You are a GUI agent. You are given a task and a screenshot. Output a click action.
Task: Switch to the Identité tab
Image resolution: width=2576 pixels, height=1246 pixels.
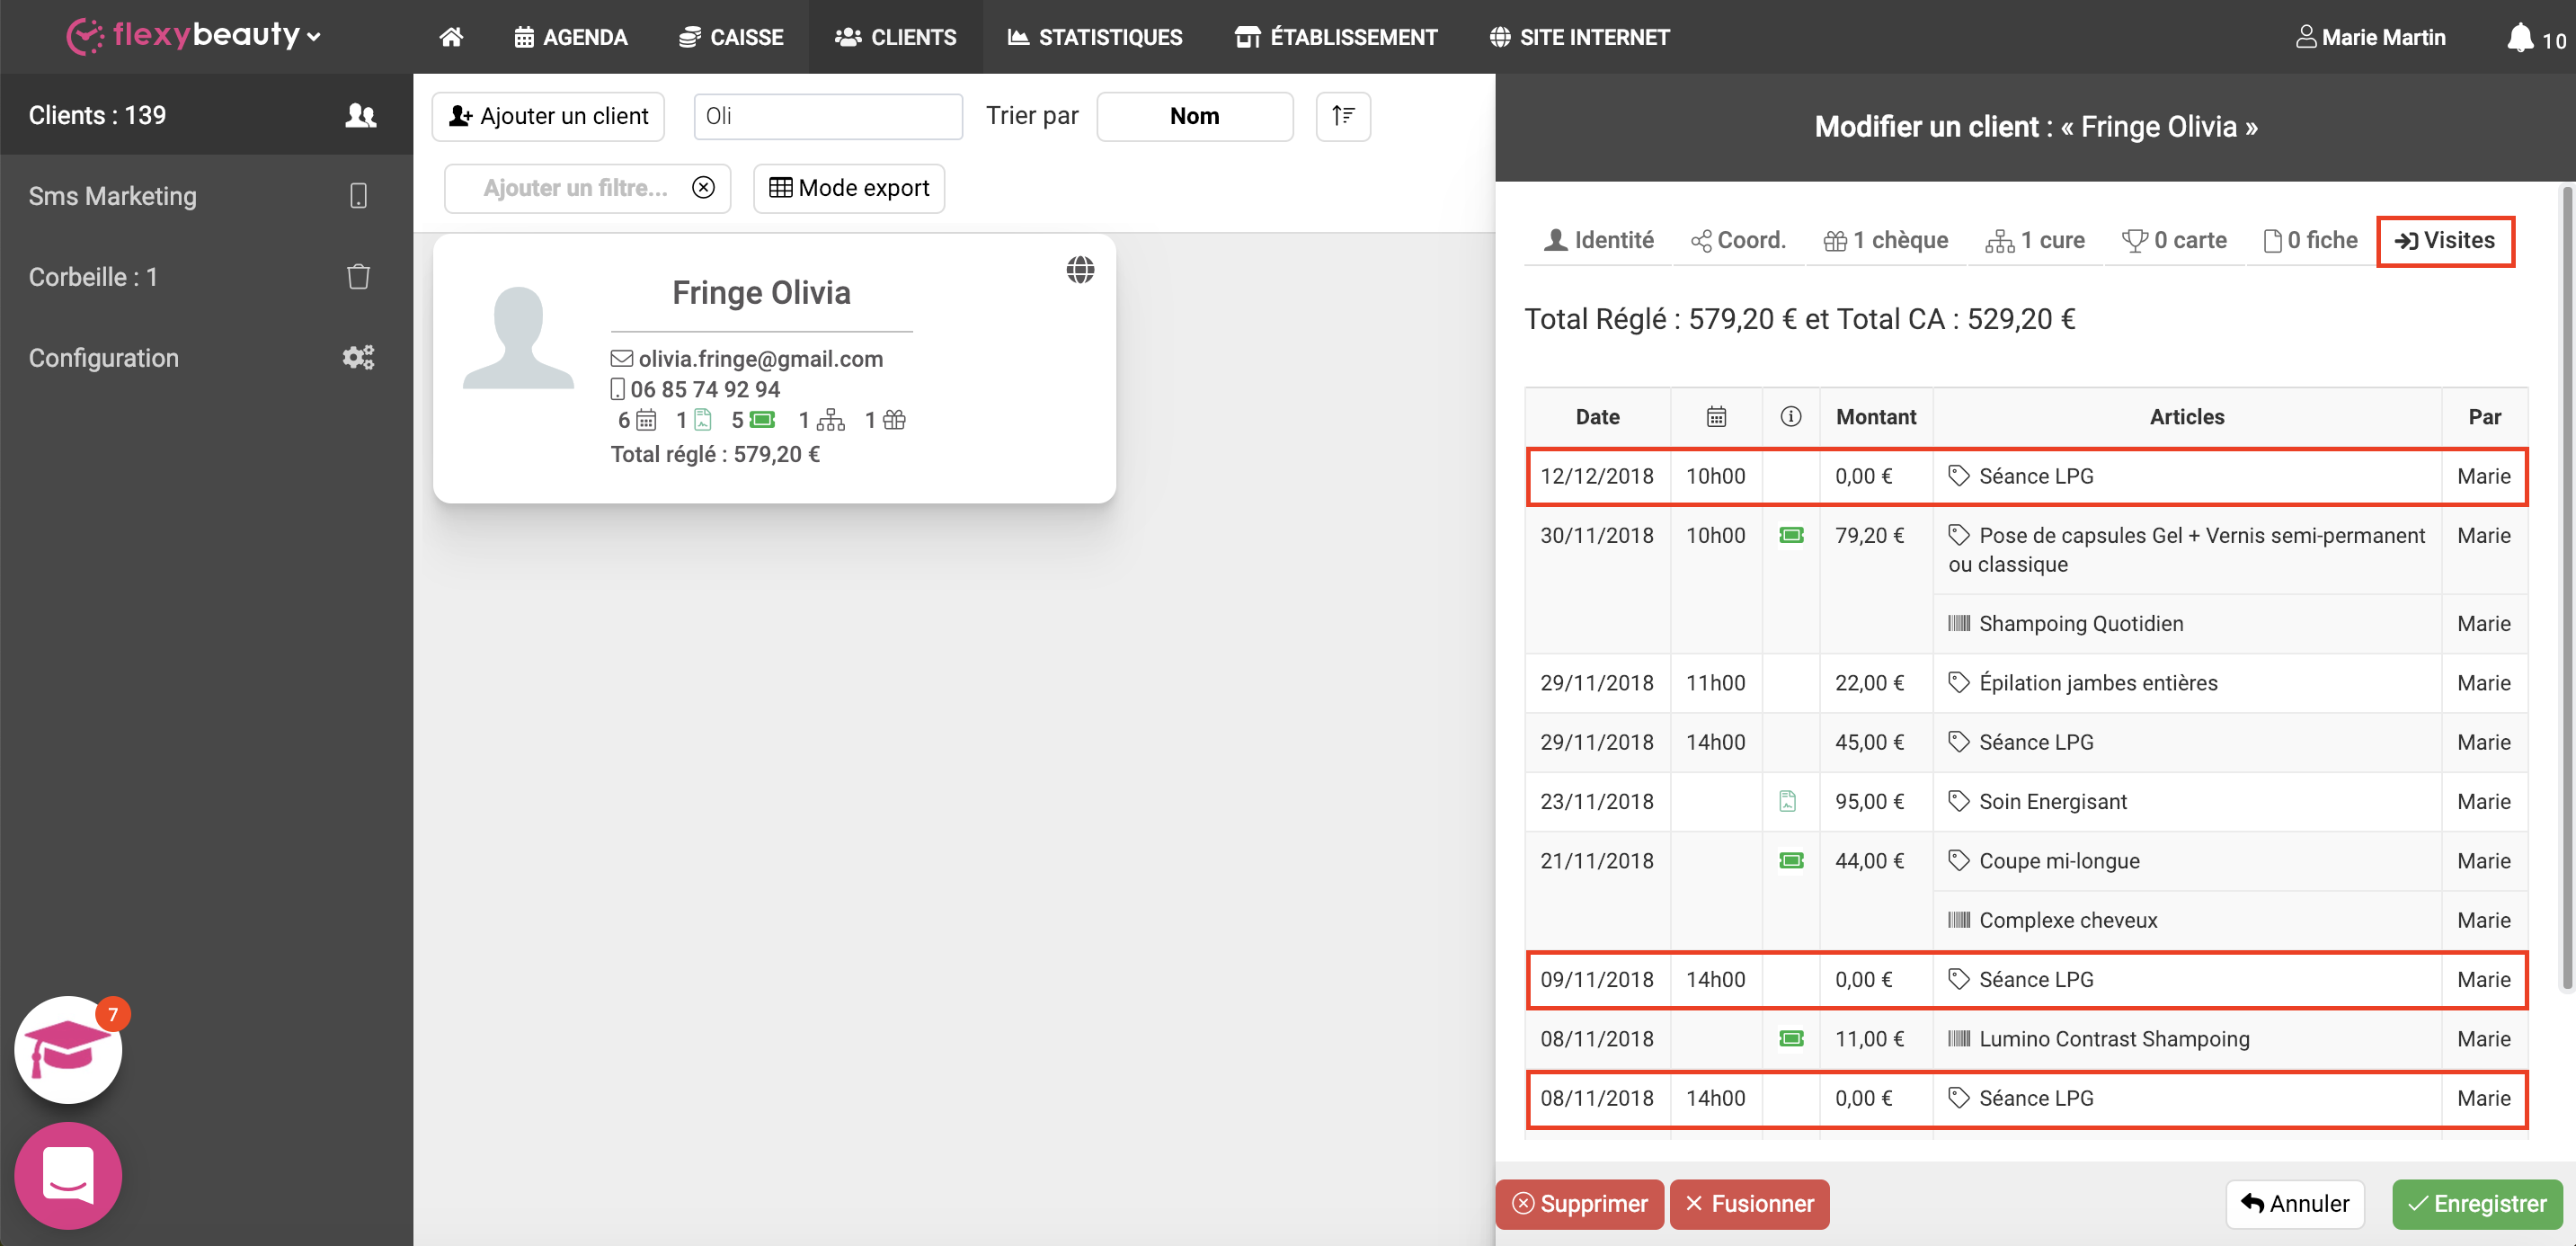1598,240
